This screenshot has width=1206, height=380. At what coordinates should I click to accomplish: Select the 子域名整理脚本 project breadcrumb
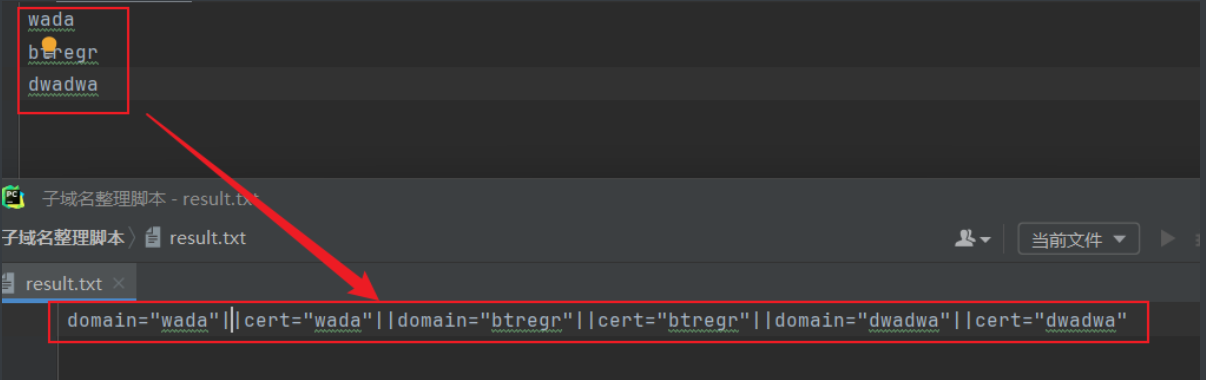[62, 238]
